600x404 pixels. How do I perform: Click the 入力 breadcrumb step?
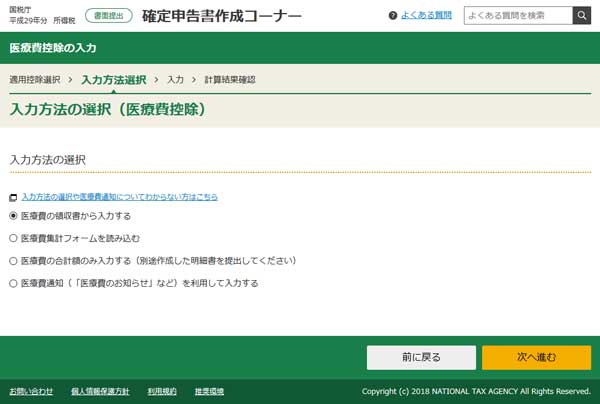point(176,78)
